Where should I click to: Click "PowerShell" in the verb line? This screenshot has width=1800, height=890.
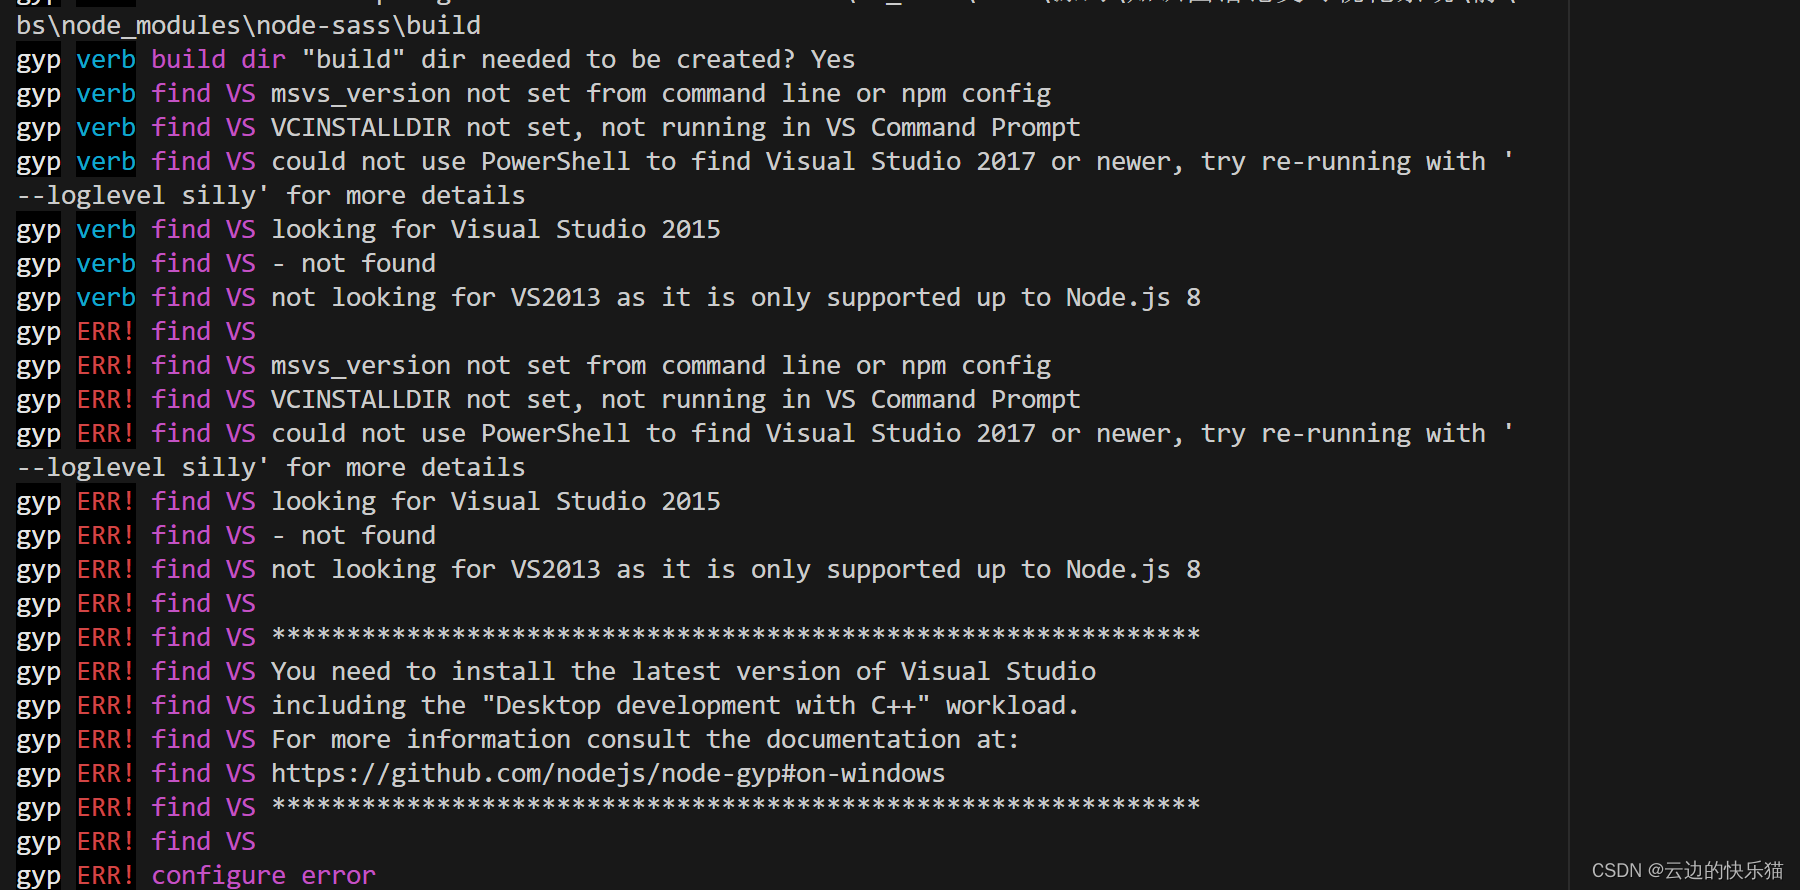pos(556,161)
